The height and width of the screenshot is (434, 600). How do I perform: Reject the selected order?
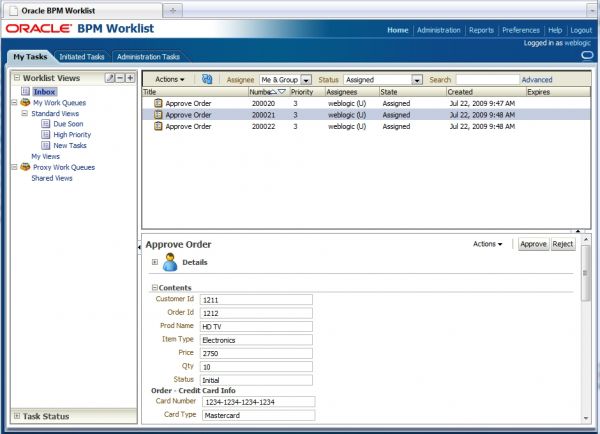pos(562,244)
